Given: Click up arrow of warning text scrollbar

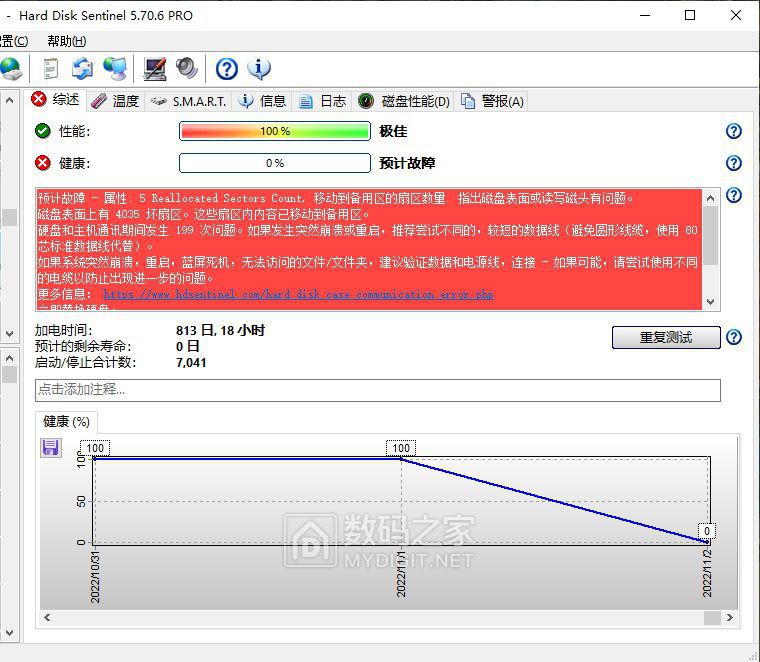Looking at the screenshot, I should [x=711, y=198].
